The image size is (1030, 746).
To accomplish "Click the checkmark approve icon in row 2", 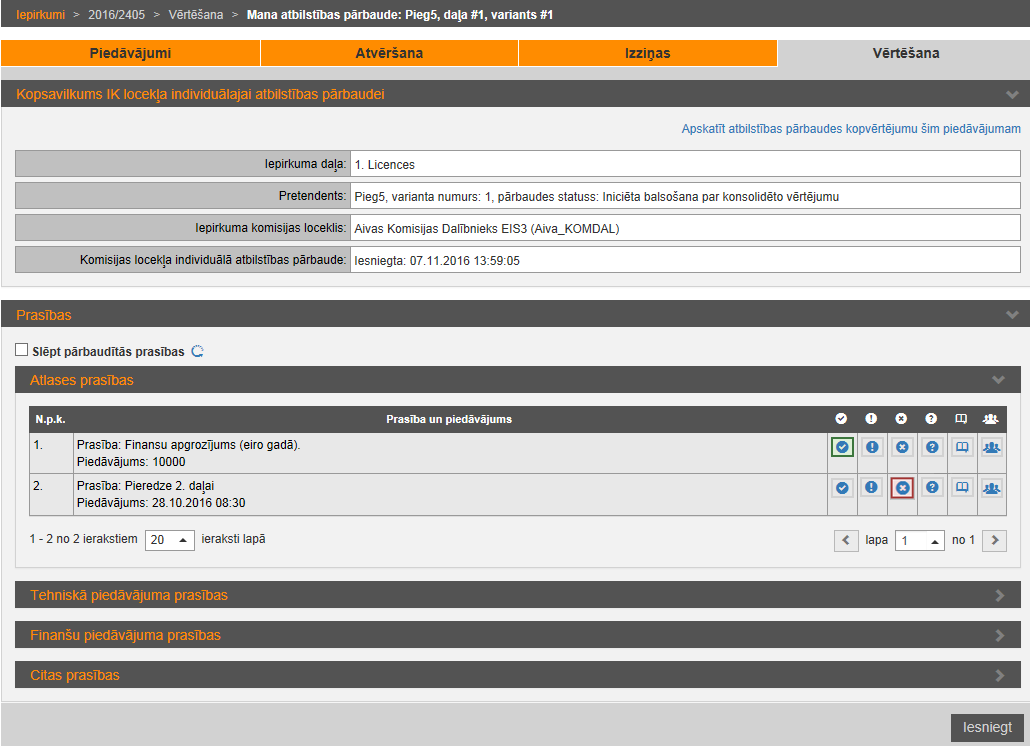I will point(842,488).
